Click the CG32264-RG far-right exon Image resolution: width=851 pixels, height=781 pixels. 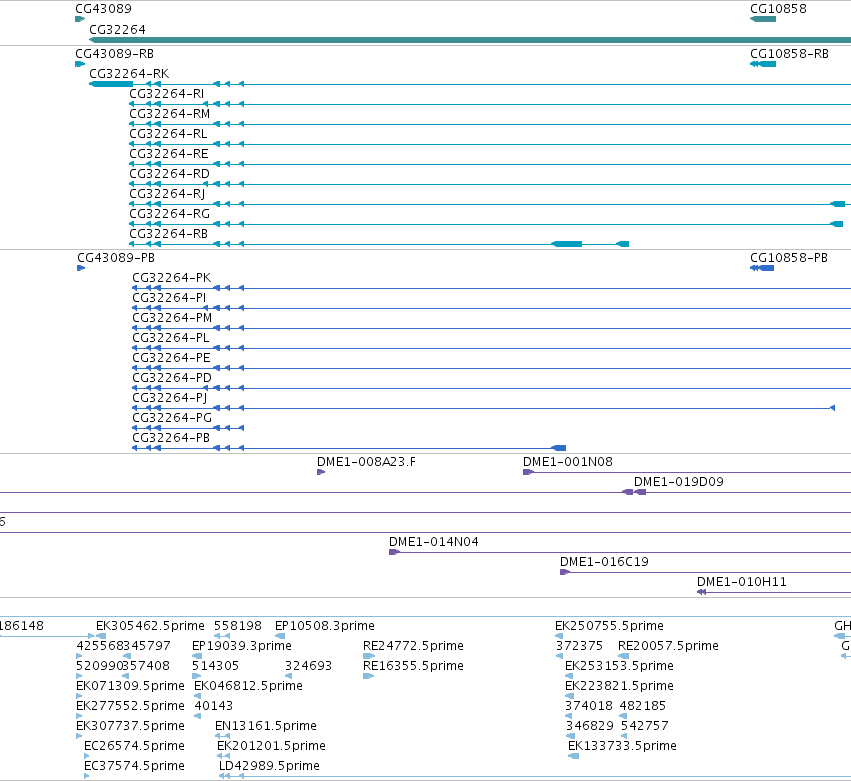836,224
